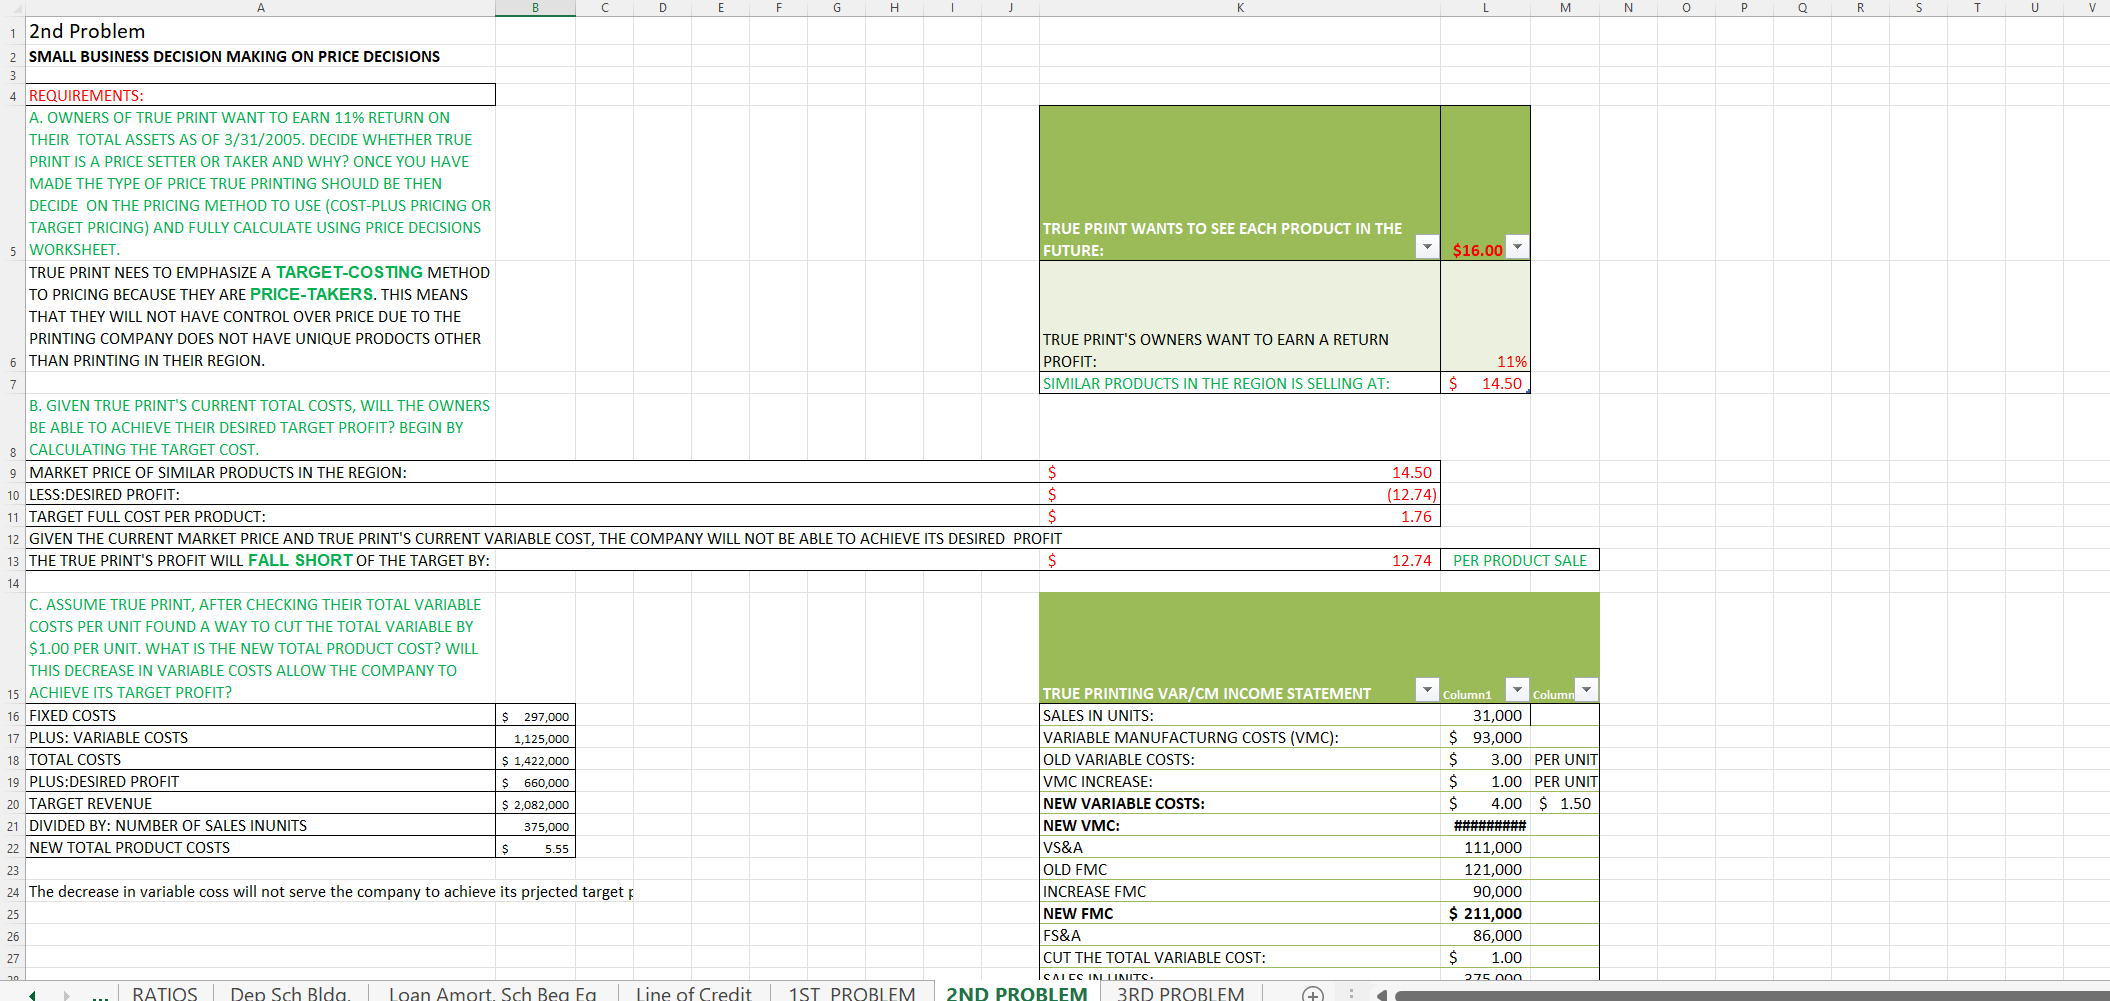This screenshot has height=1001, width=2110.
Task: Select the 93,000 VMC value cell
Action: (1485, 737)
